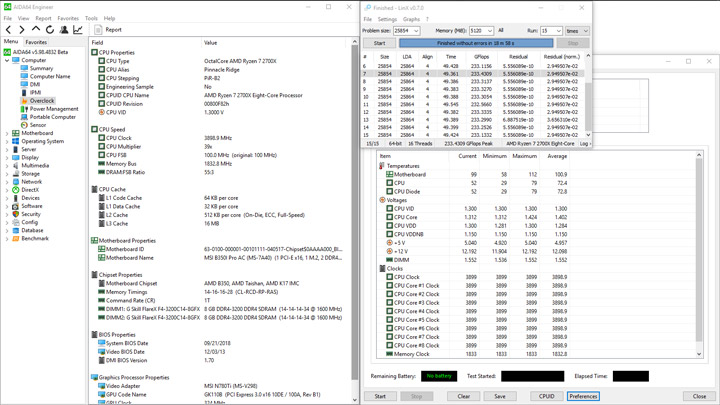Click the Start button beside Clear
This screenshot has width=720, height=405.
tap(380, 396)
